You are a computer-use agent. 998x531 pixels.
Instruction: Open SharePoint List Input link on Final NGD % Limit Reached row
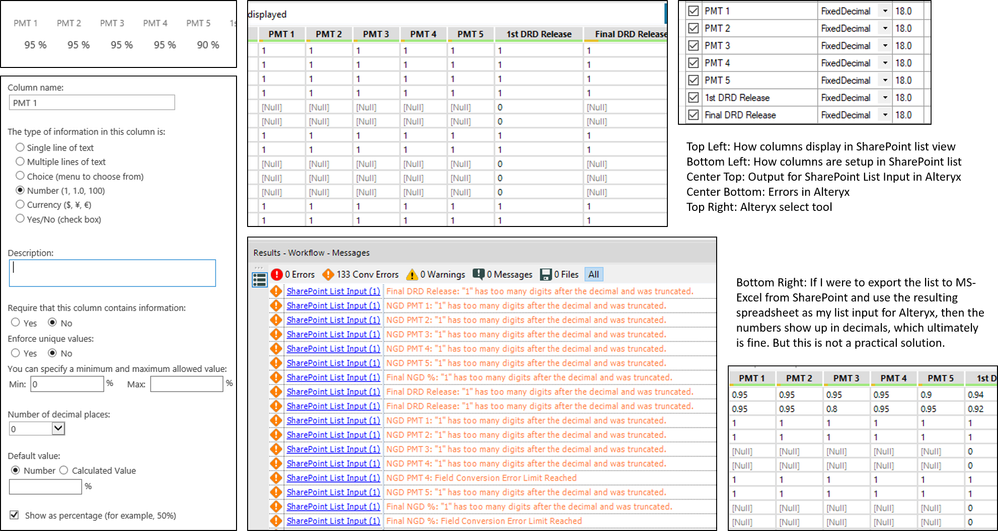point(334,521)
